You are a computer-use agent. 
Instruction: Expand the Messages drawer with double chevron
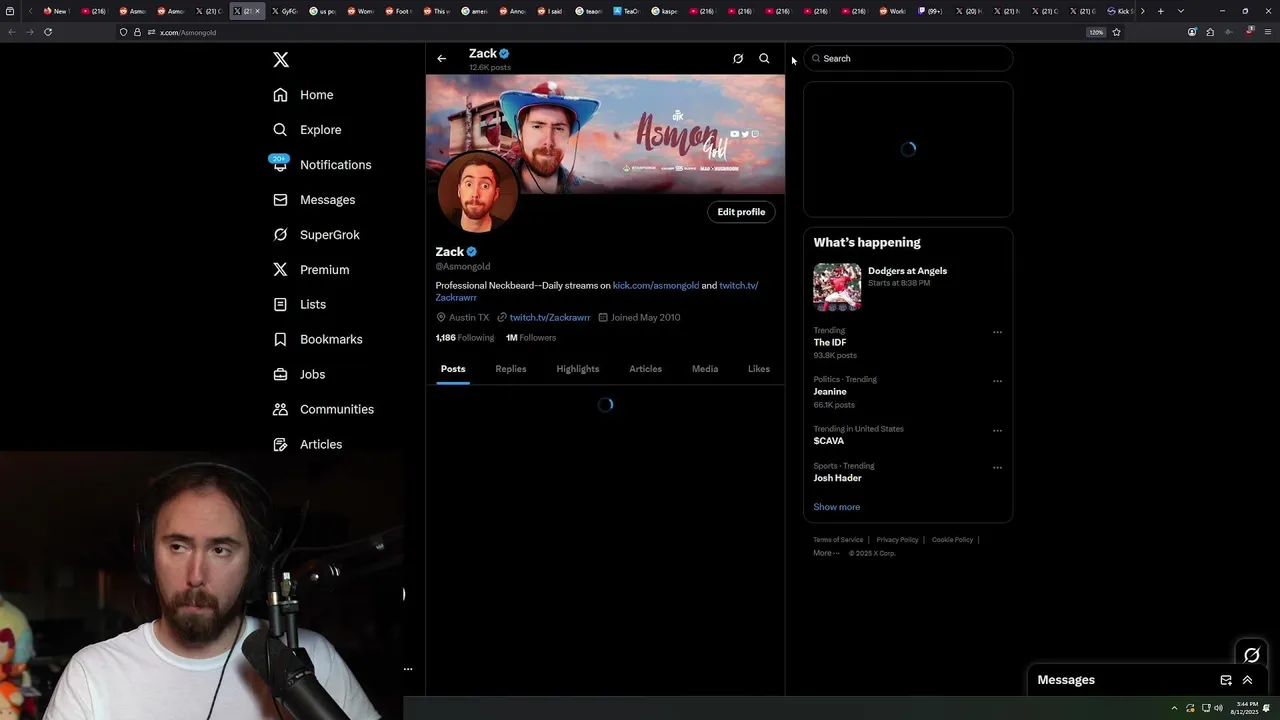click(1247, 680)
